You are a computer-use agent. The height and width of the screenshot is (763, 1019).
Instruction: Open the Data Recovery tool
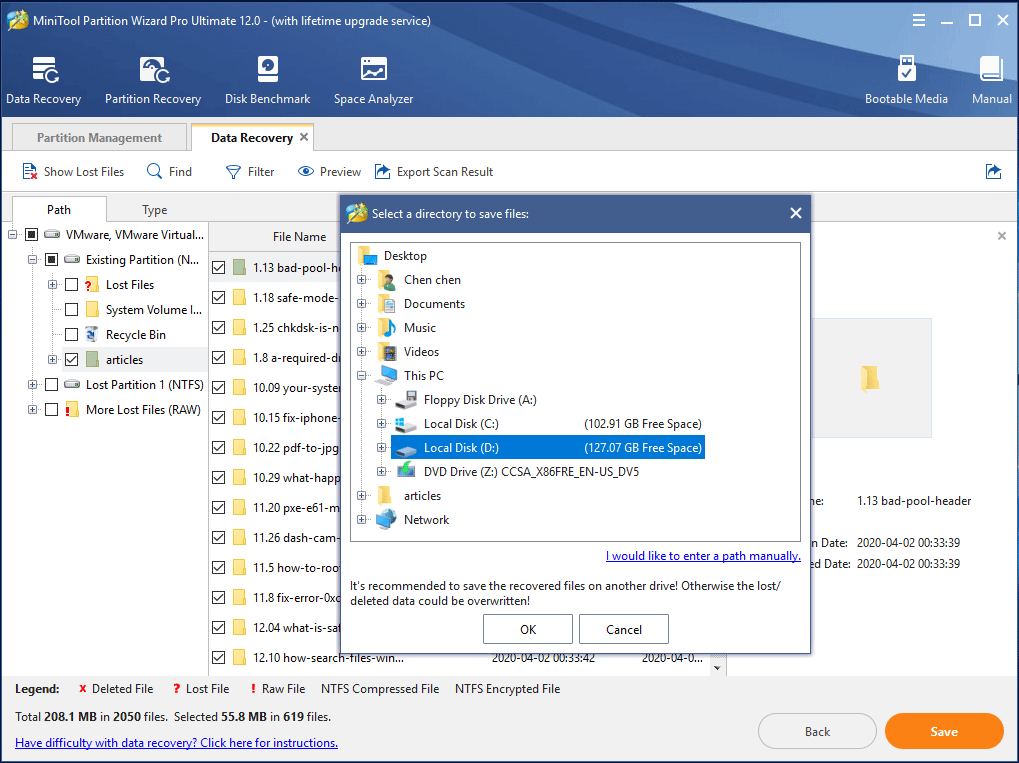pyautogui.click(x=43, y=79)
